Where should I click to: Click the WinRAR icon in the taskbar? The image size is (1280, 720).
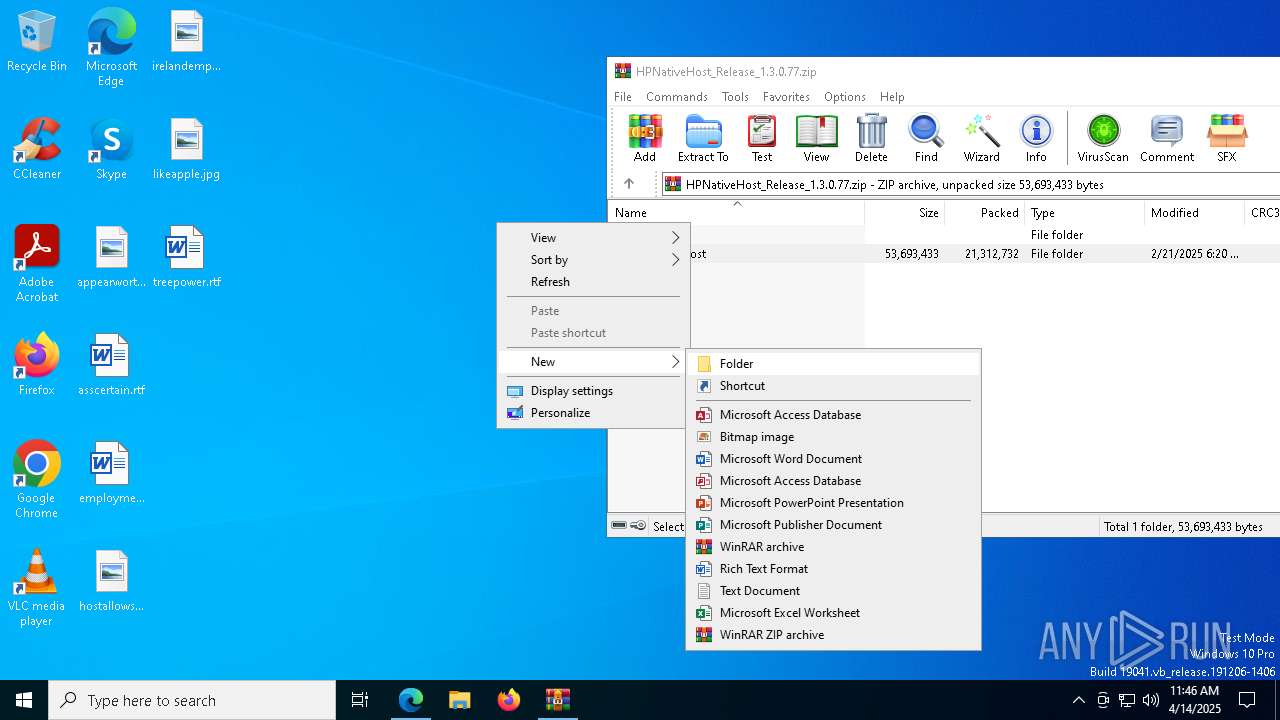tap(557, 700)
